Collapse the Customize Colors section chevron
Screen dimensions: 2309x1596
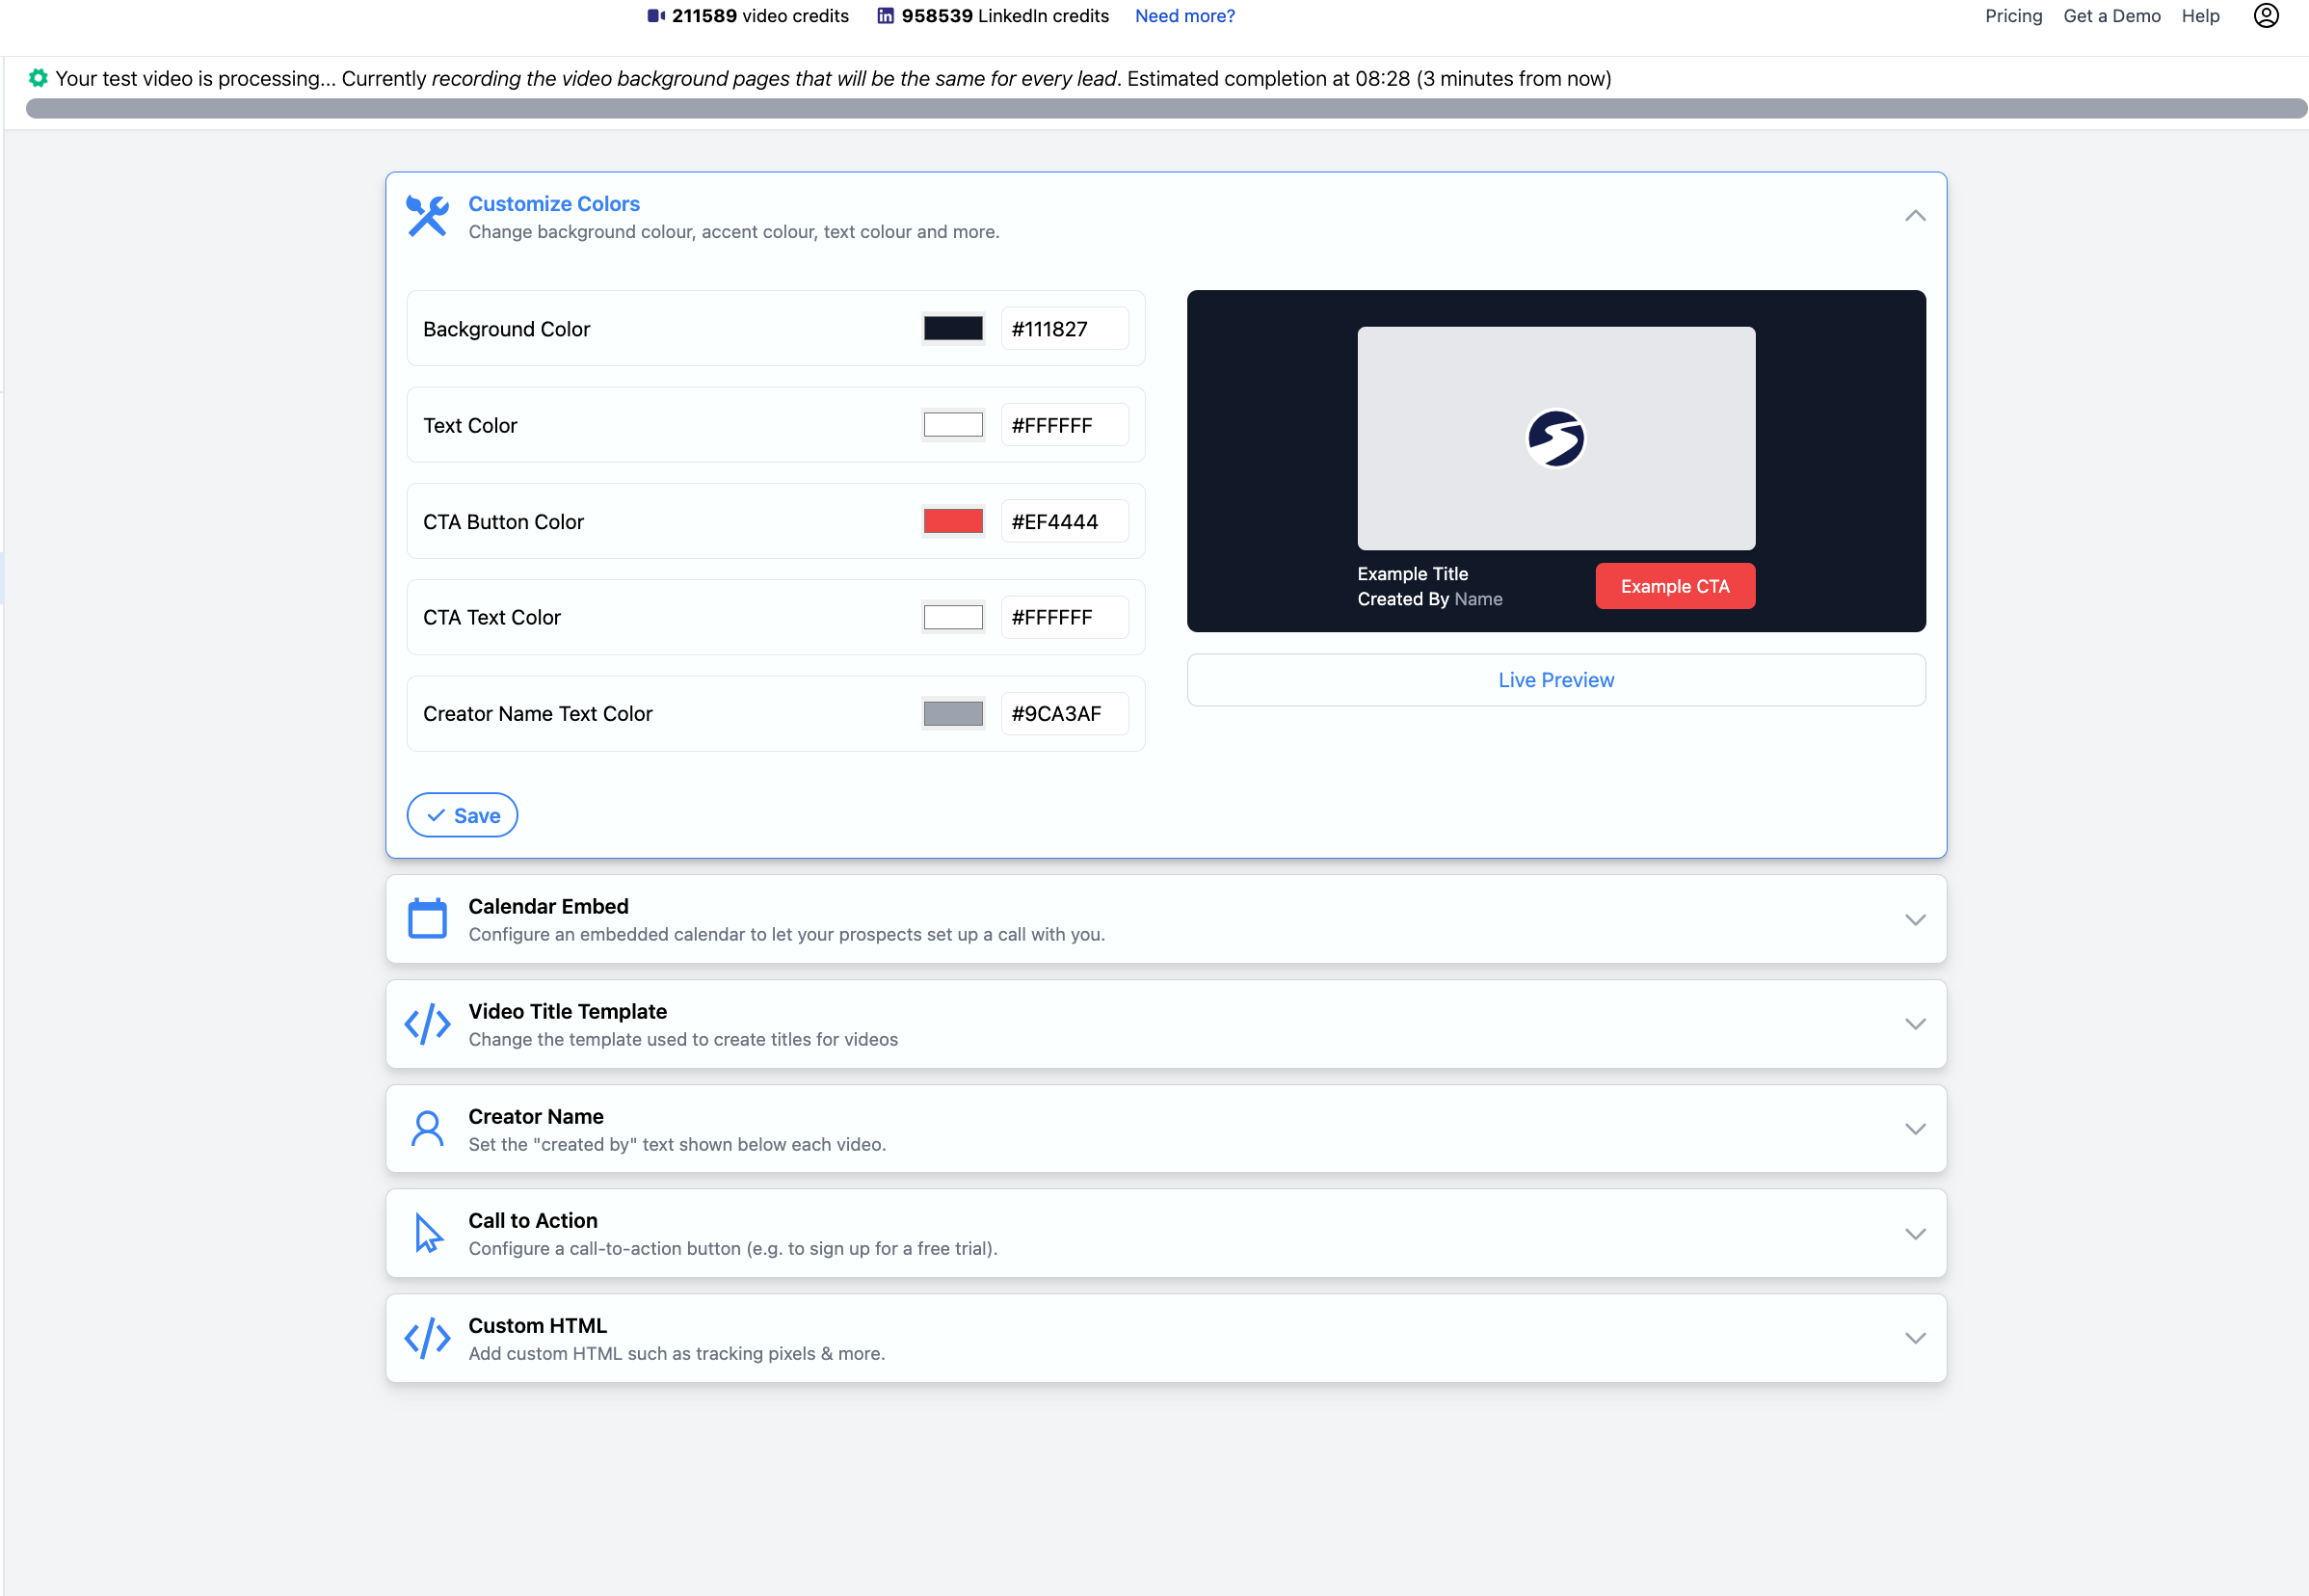(1915, 216)
